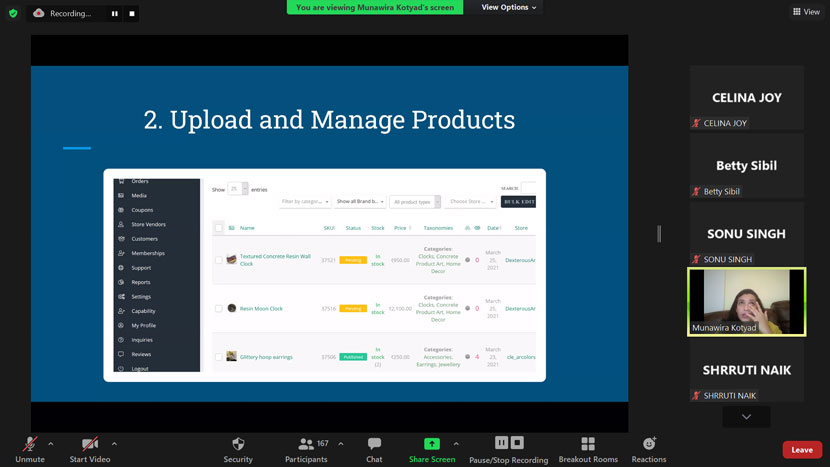Open the Show all Brand dropdown
The width and height of the screenshot is (830, 467).
pos(360,202)
